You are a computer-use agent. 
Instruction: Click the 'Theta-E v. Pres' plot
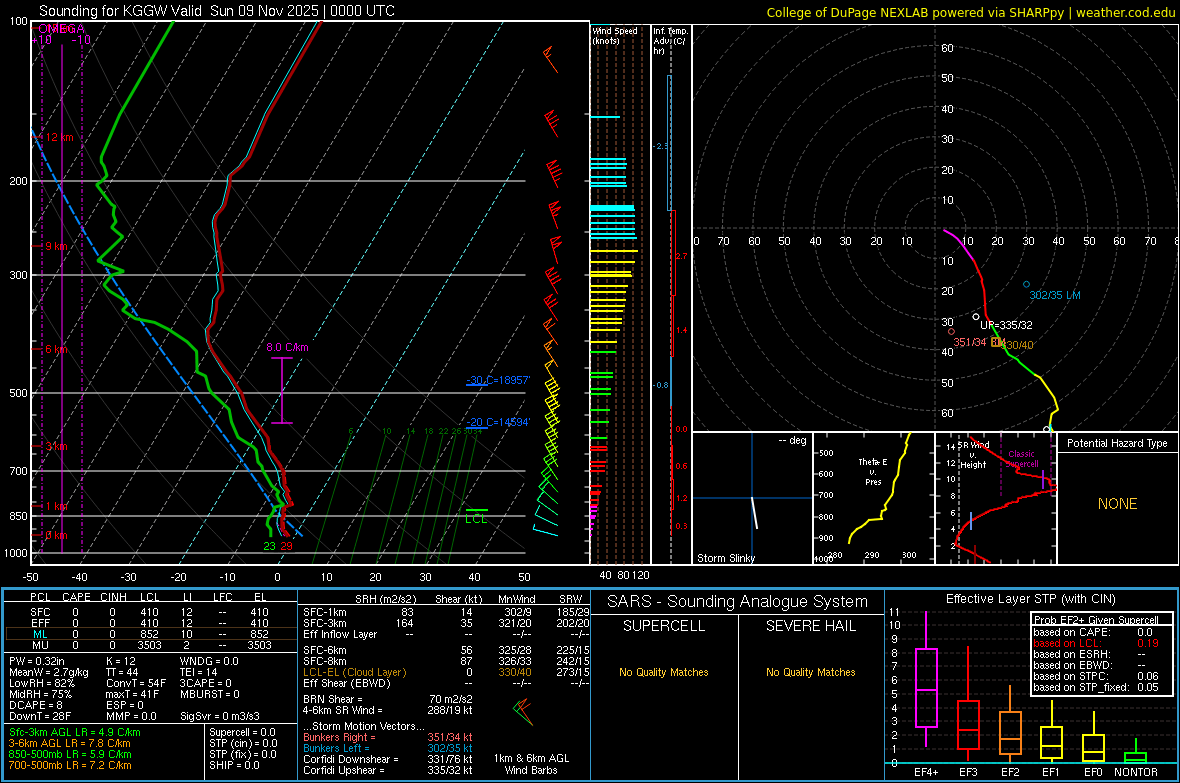[873, 498]
